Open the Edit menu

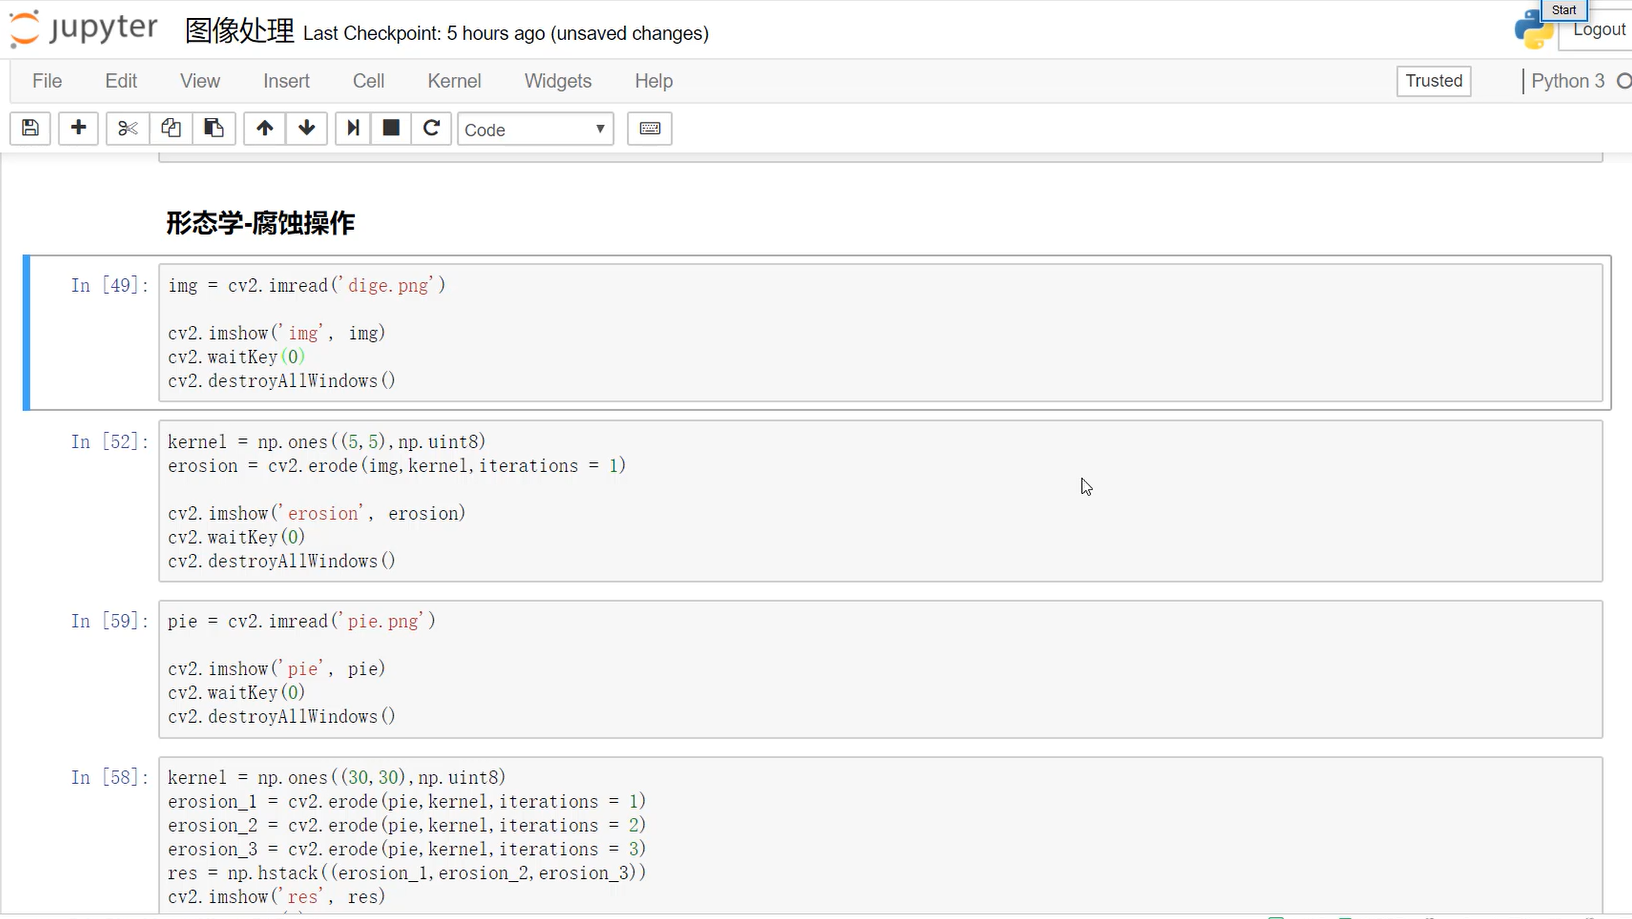(x=121, y=81)
